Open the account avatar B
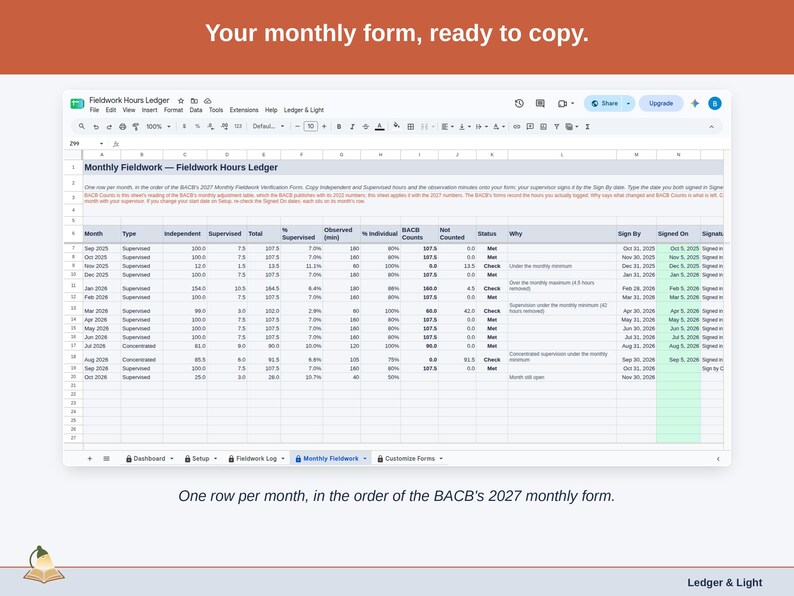 714,103
